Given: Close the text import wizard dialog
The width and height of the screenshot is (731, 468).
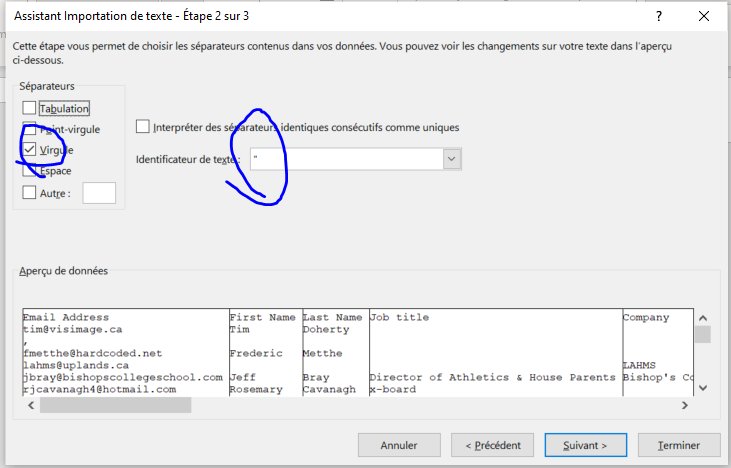Looking at the screenshot, I should (703, 18).
